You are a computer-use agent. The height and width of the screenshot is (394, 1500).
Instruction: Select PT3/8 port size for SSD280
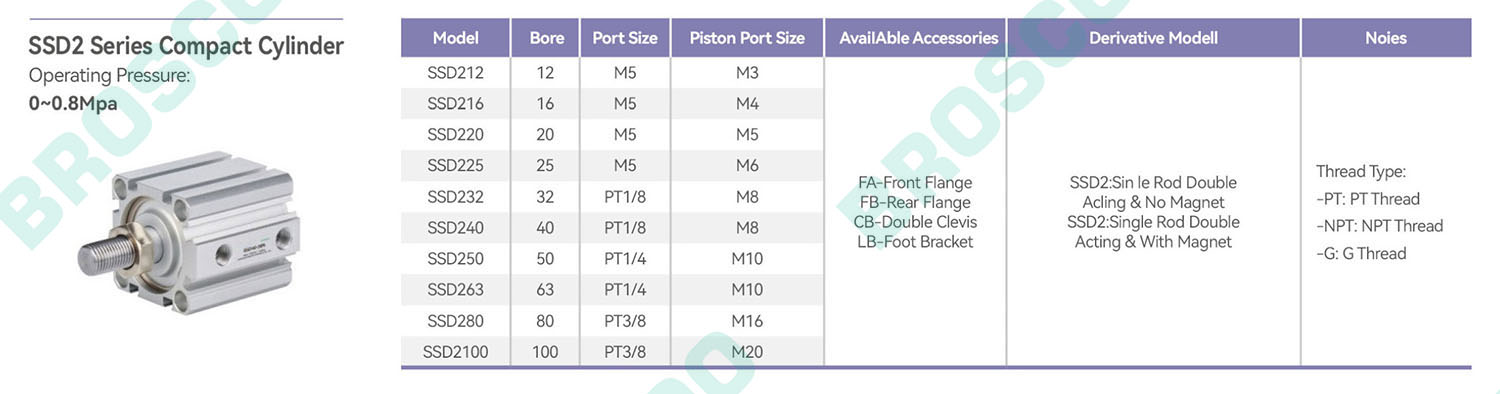click(625, 321)
